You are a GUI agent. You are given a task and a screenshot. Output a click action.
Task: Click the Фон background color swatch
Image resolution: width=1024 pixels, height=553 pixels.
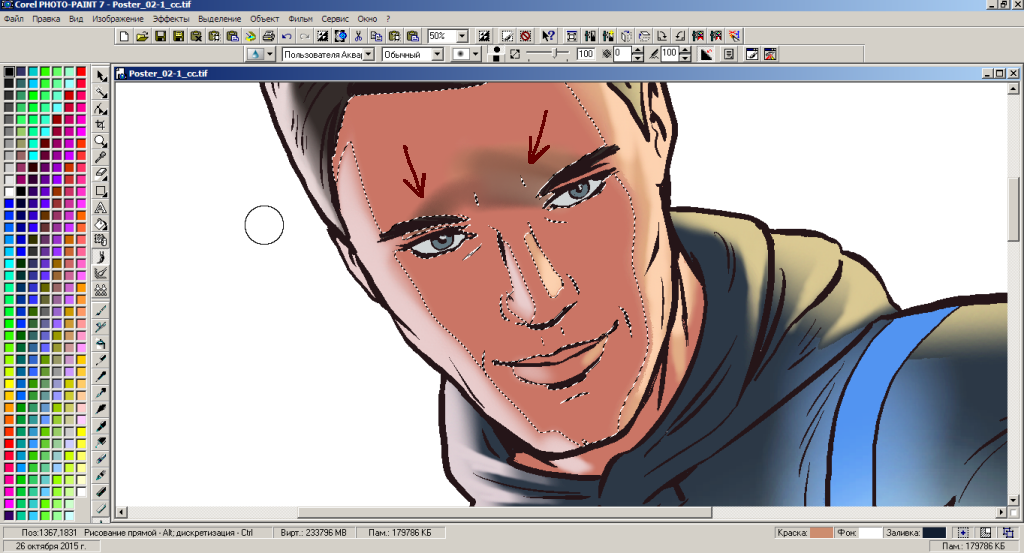(x=871, y=533)
